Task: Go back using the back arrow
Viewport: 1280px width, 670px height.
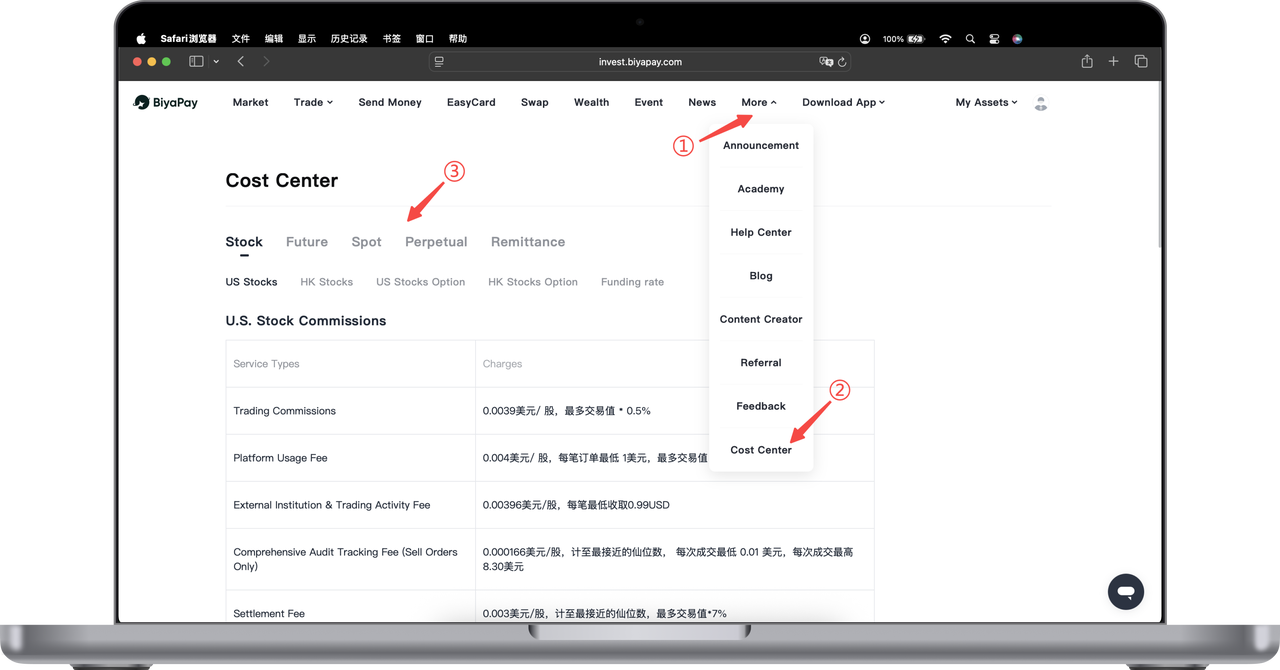Action: coord(241,62)
